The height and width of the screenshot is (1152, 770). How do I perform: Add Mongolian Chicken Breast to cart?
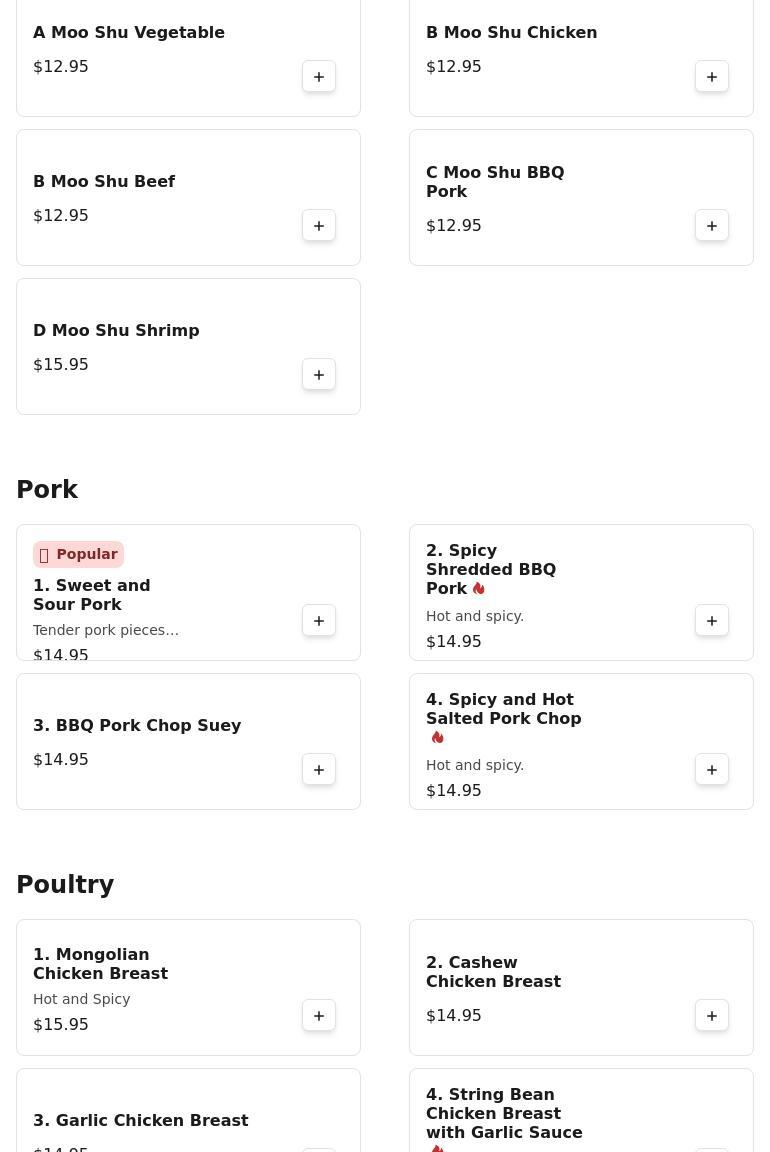tap(319, 1015)
